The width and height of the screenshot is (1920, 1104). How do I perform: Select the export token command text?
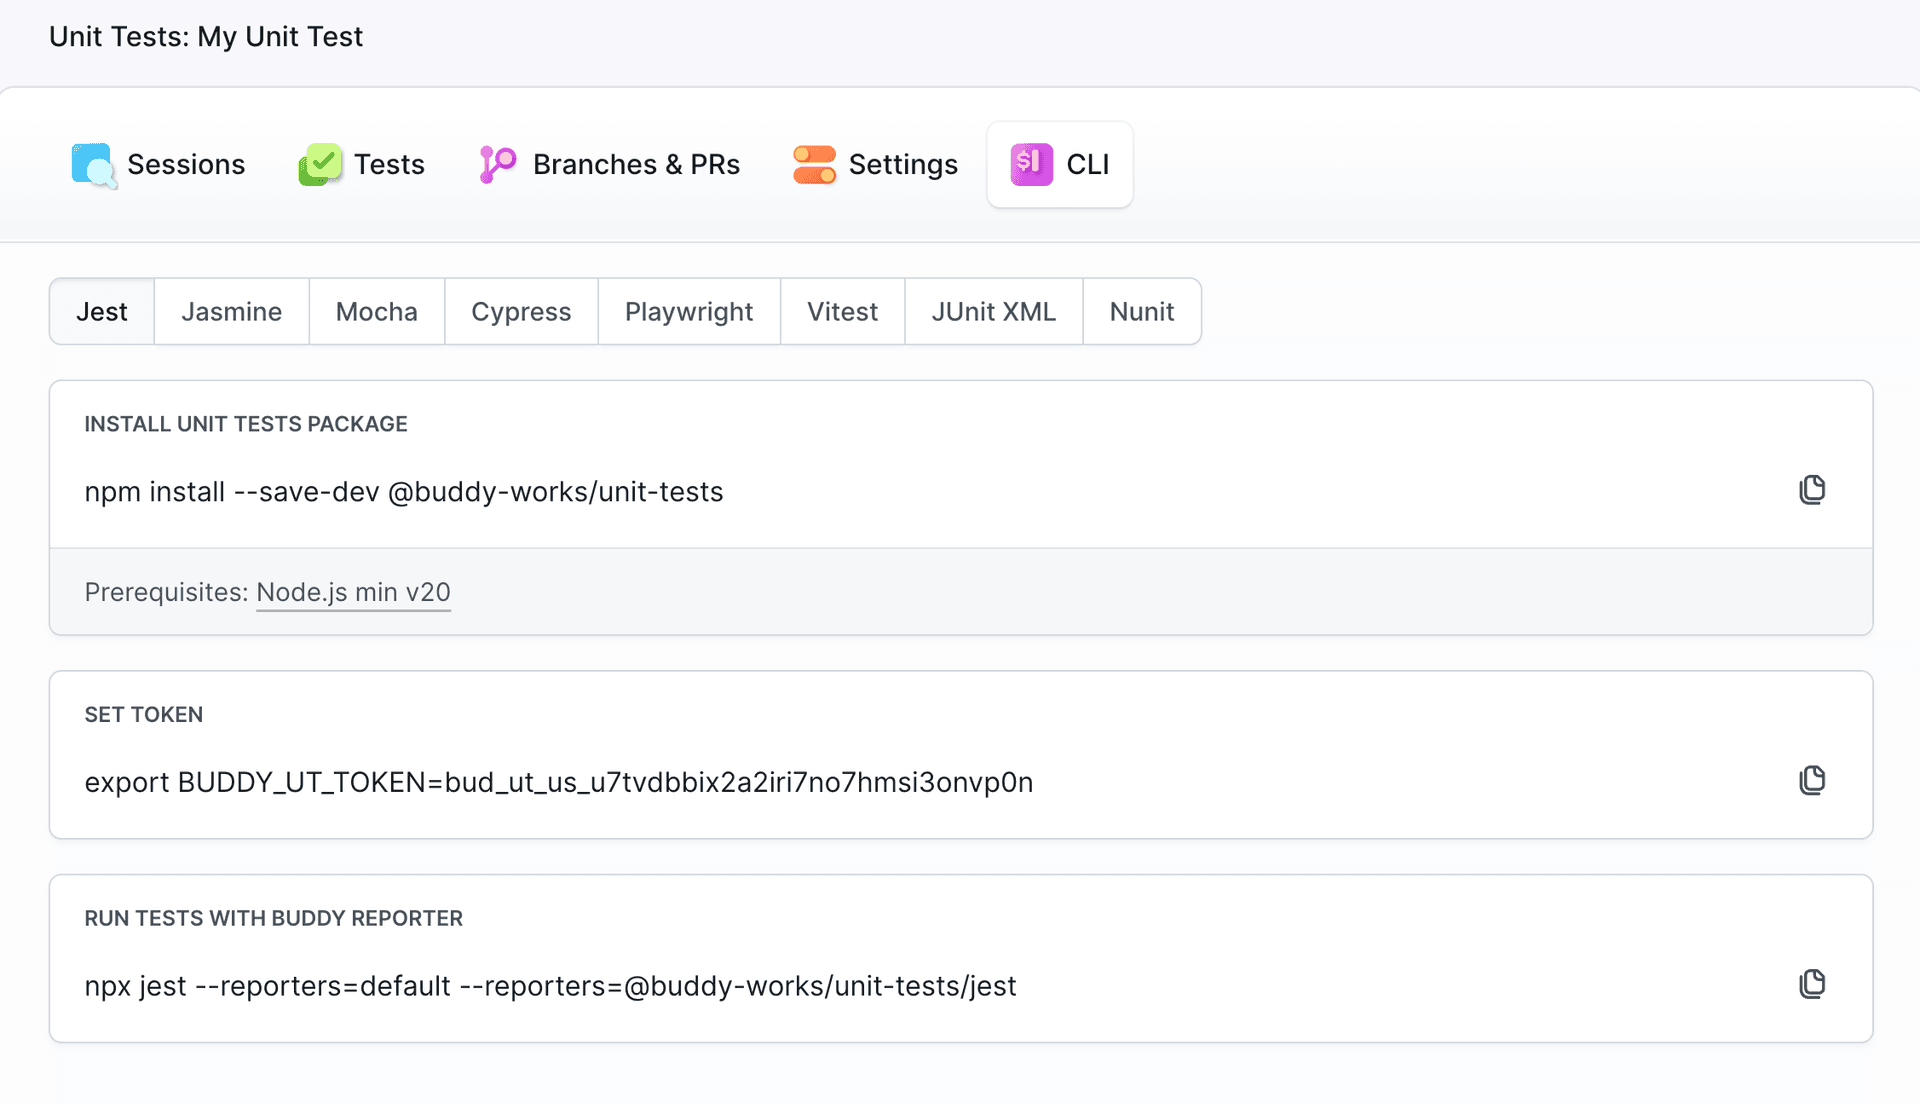558,782
